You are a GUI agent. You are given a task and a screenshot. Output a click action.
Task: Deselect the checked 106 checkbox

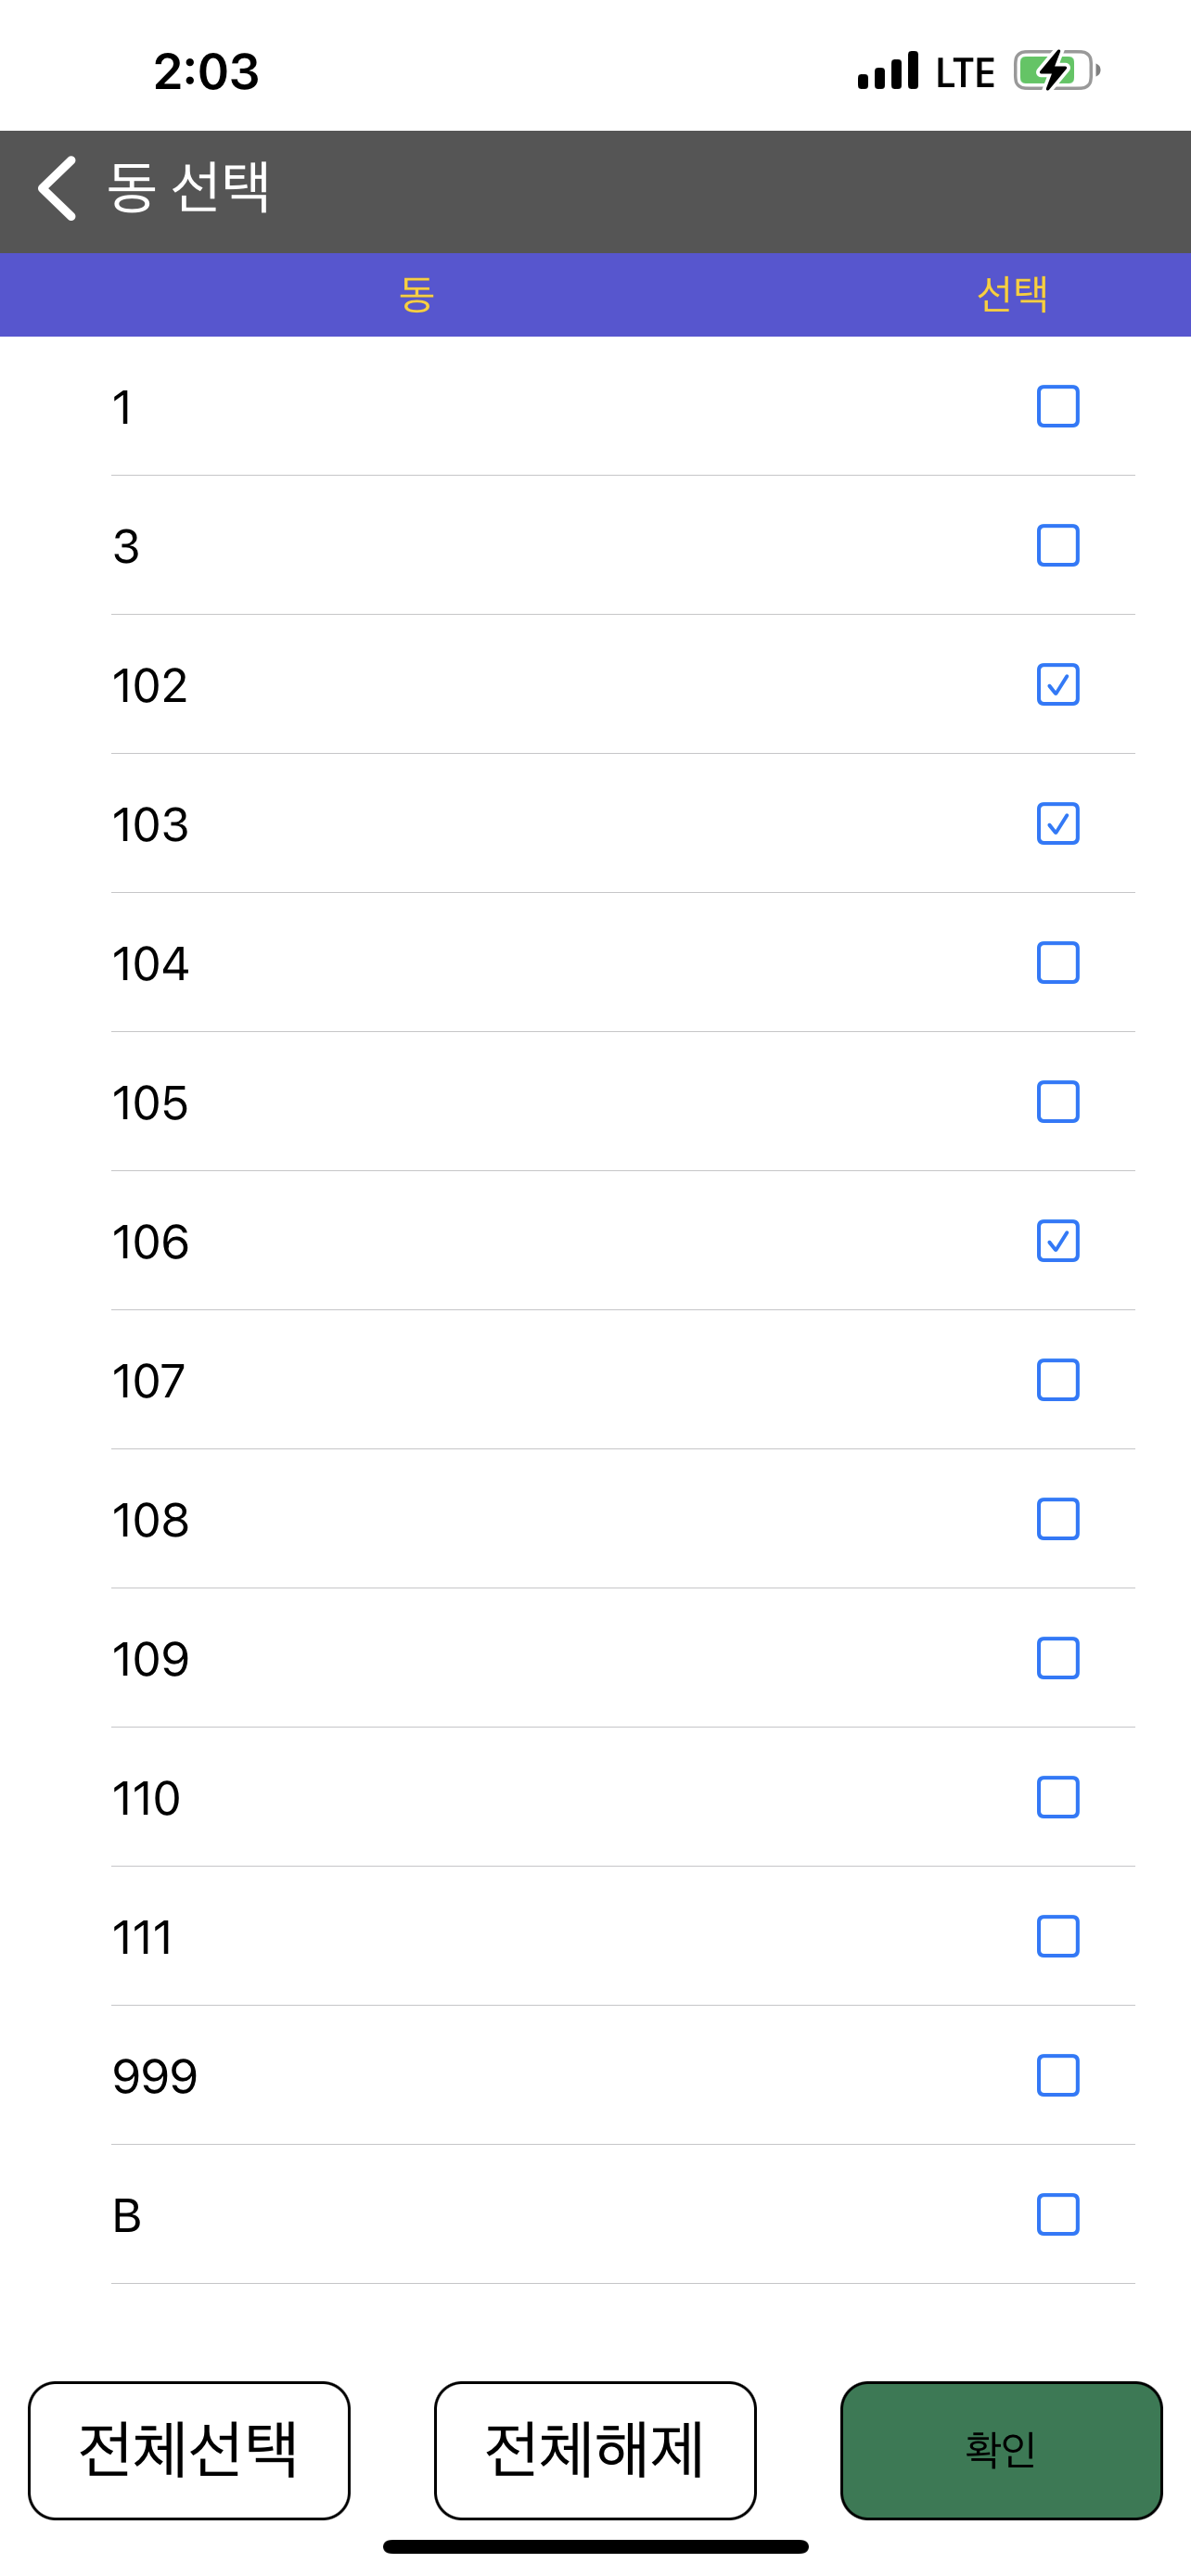tap(1057, 1241)
